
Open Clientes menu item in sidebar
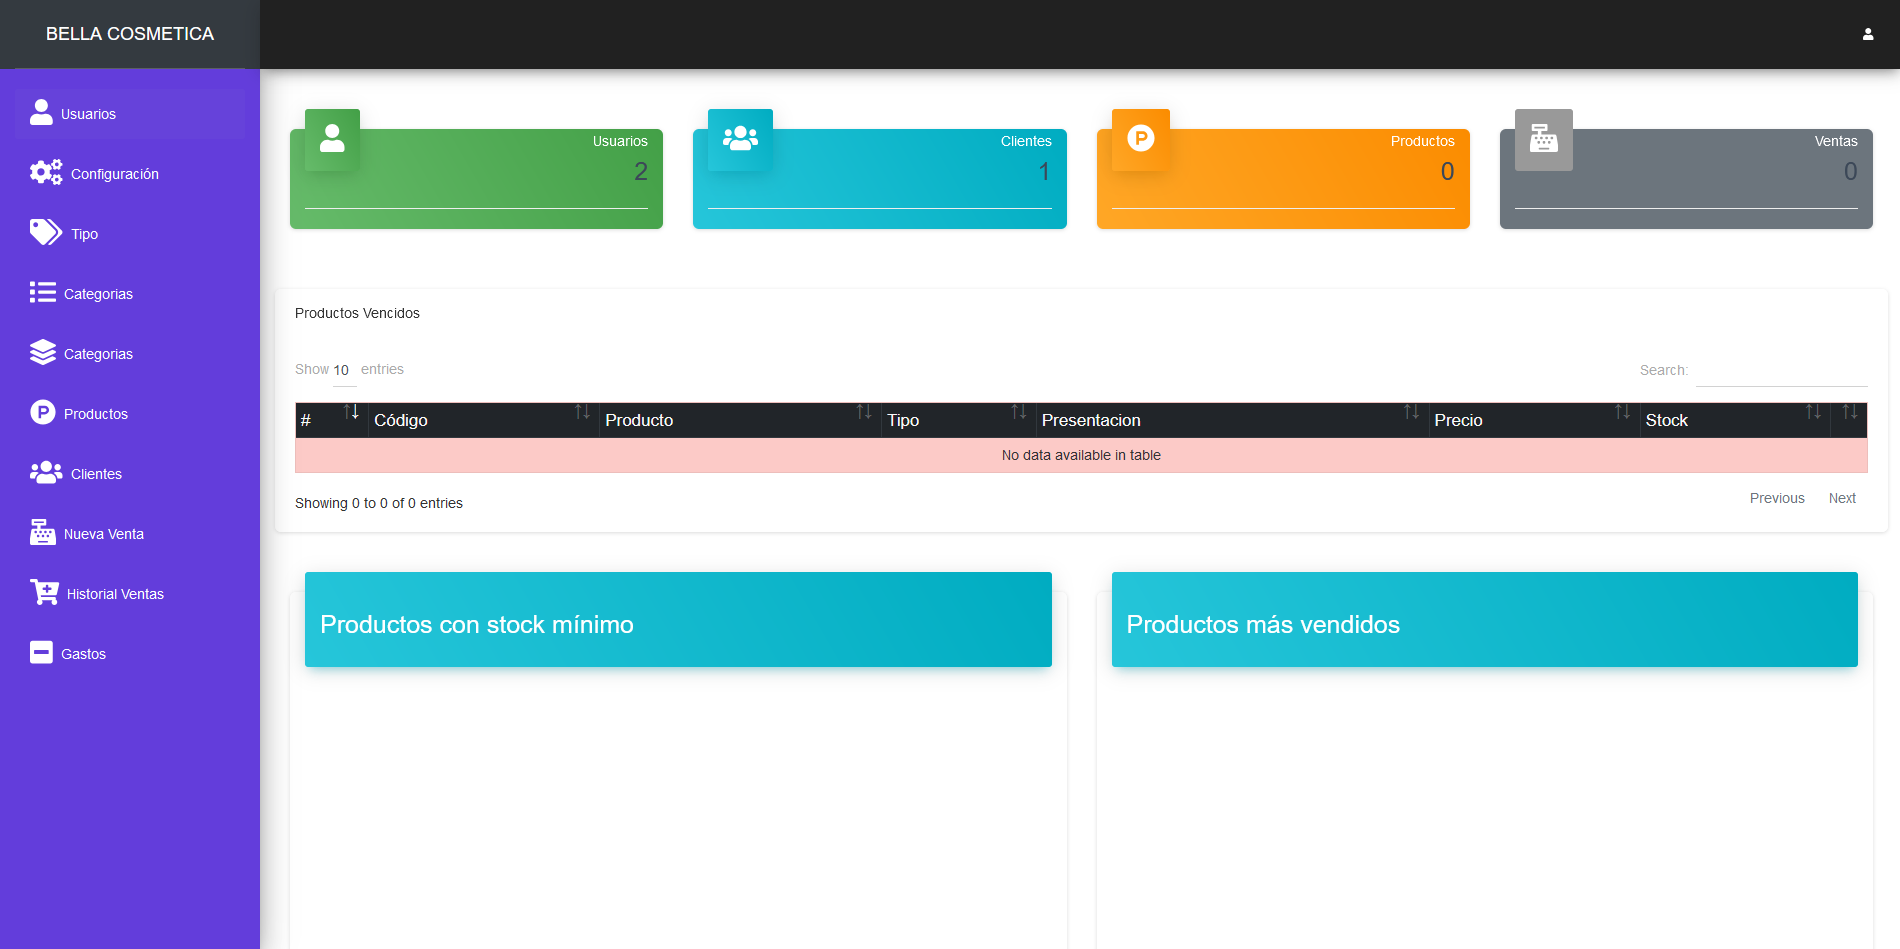[130, 474]
